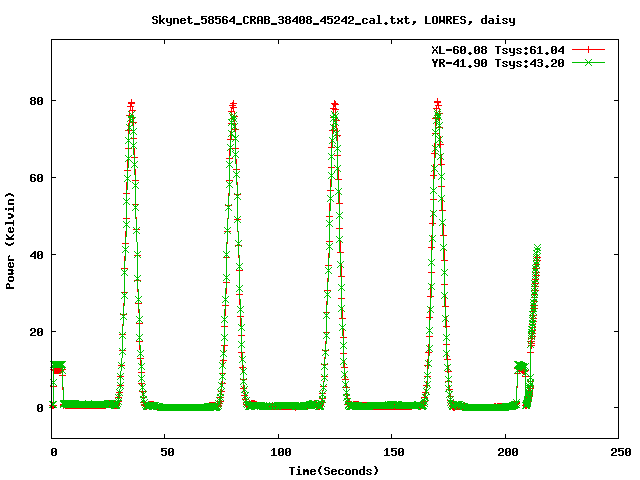Click the calibration step at the start of the trace
Screen dimensions: 640x480
[x=57, y=367]
